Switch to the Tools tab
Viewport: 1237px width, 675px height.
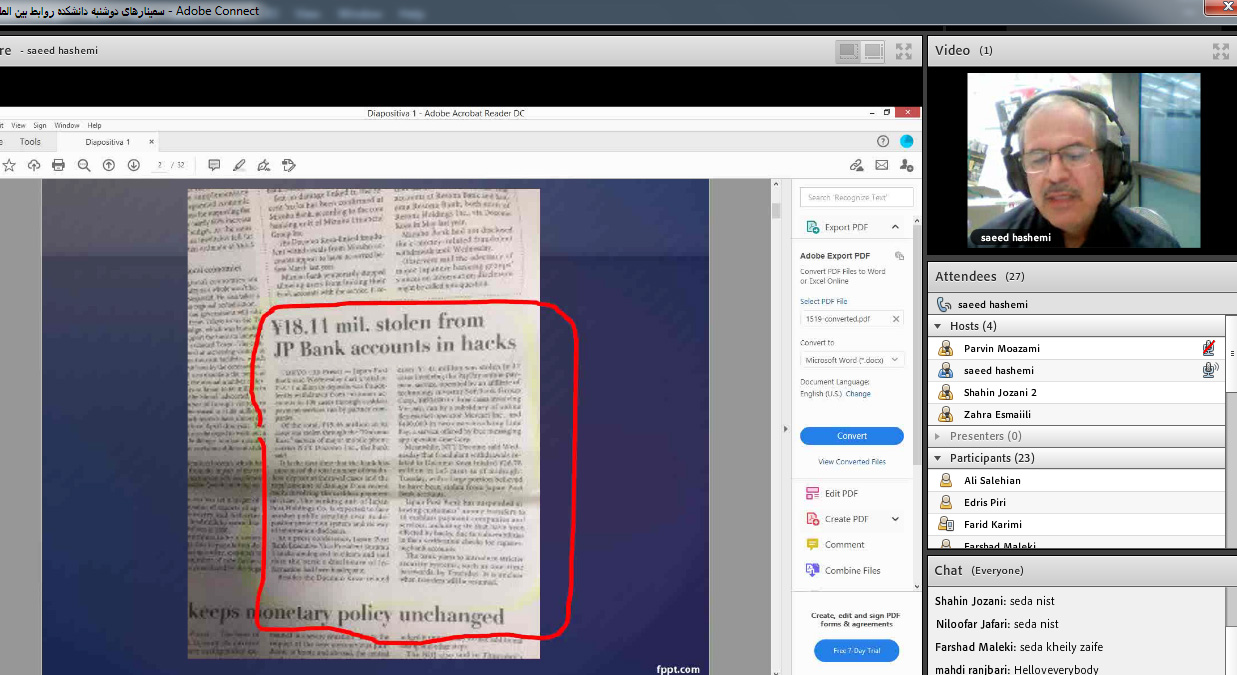point(30,142)
